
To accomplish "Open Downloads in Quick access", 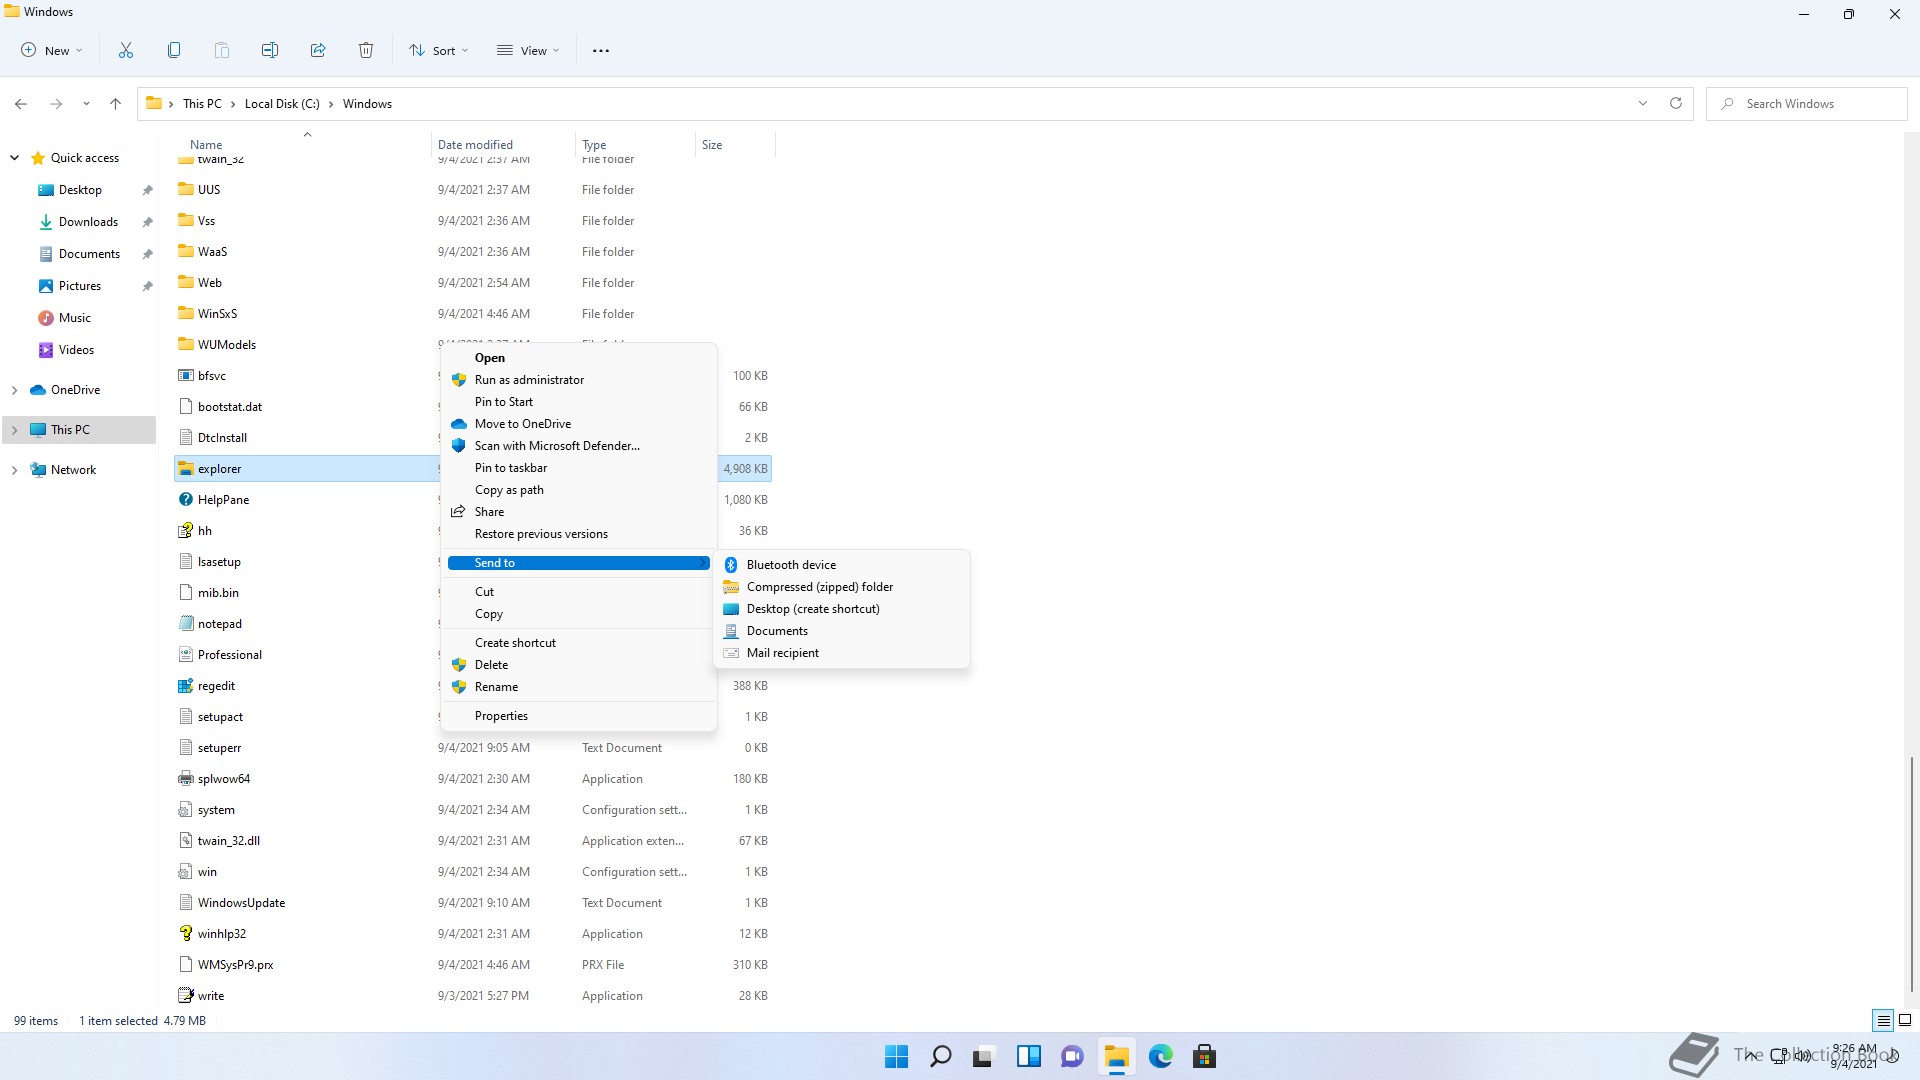I will pos(88,222).
